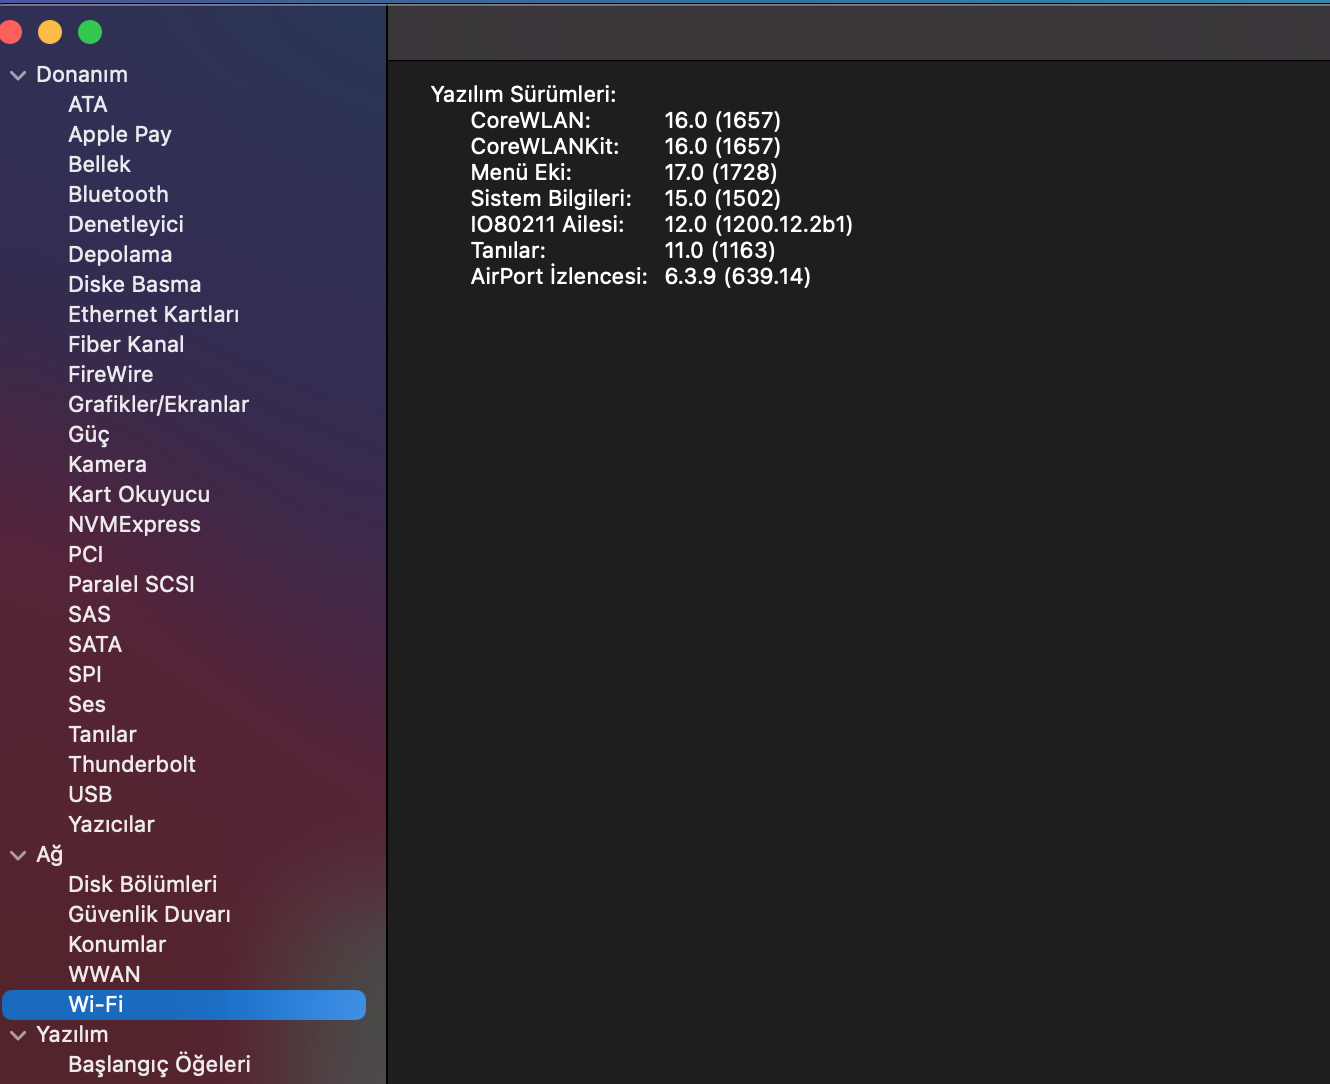Show Kamera hardware info
Image resolution: width=1330 pixels, height=1084 pixels.
pyautogui.click(x=107, y=464)
